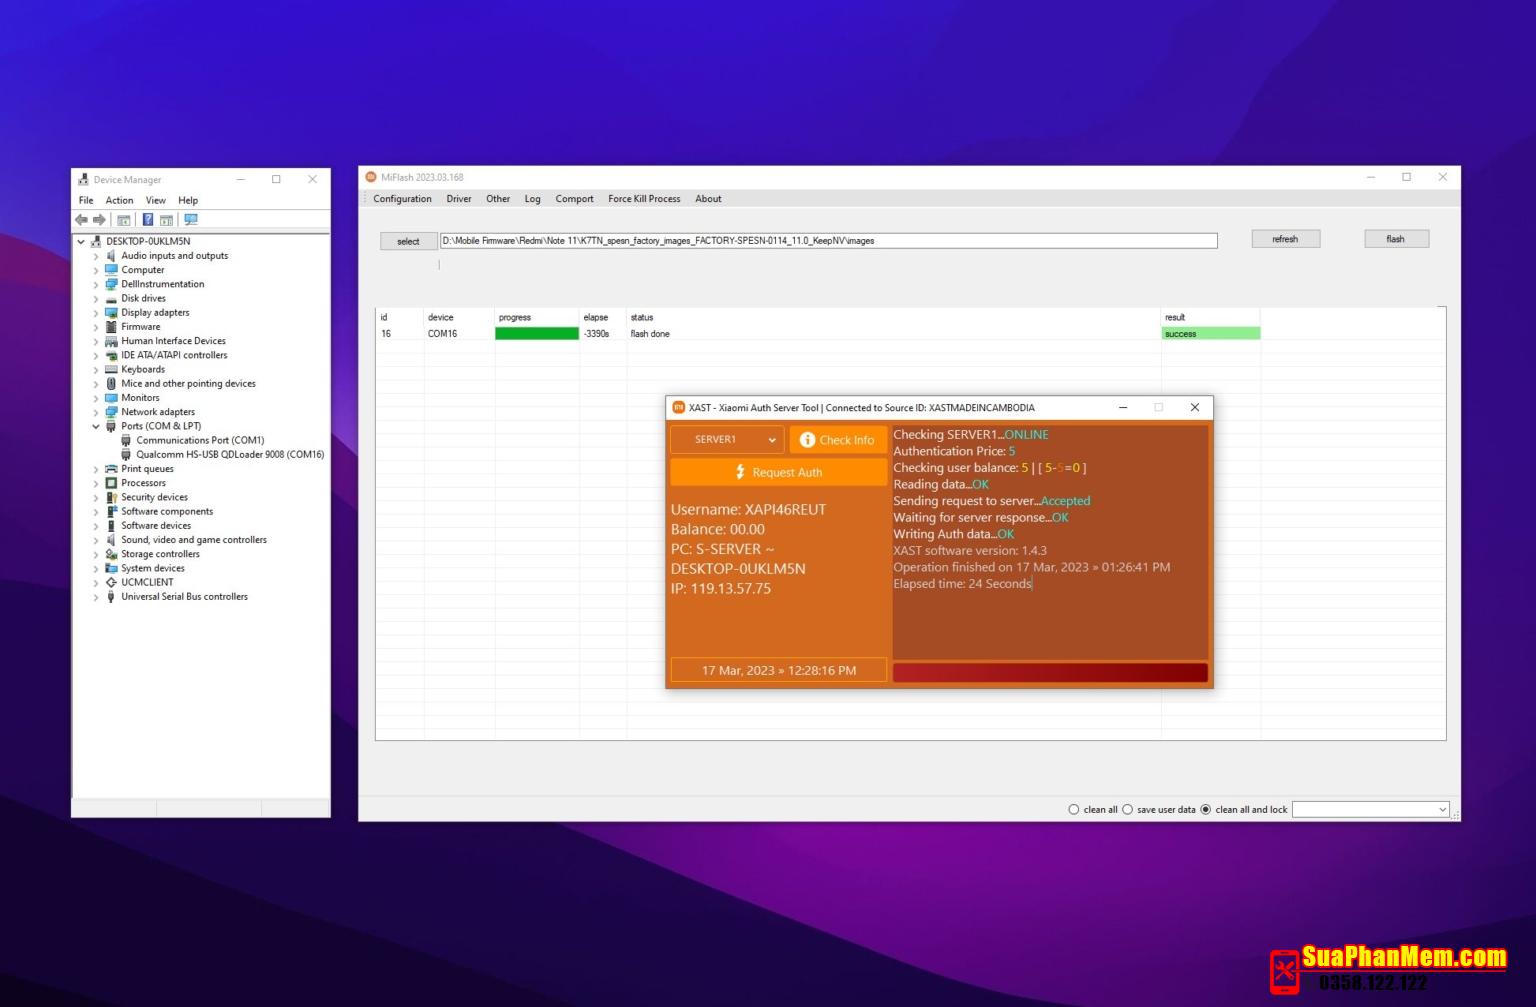The width and height of the screenshot is (1536, 1007).
Task: Expand the Network adapters tree node
Action: [96, 411]
